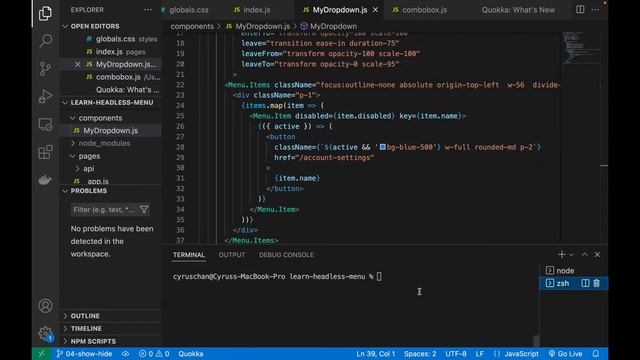Change end of line sequence LF
The width and height of the screenshot is (640, 360).
click(x=480, y=354)
